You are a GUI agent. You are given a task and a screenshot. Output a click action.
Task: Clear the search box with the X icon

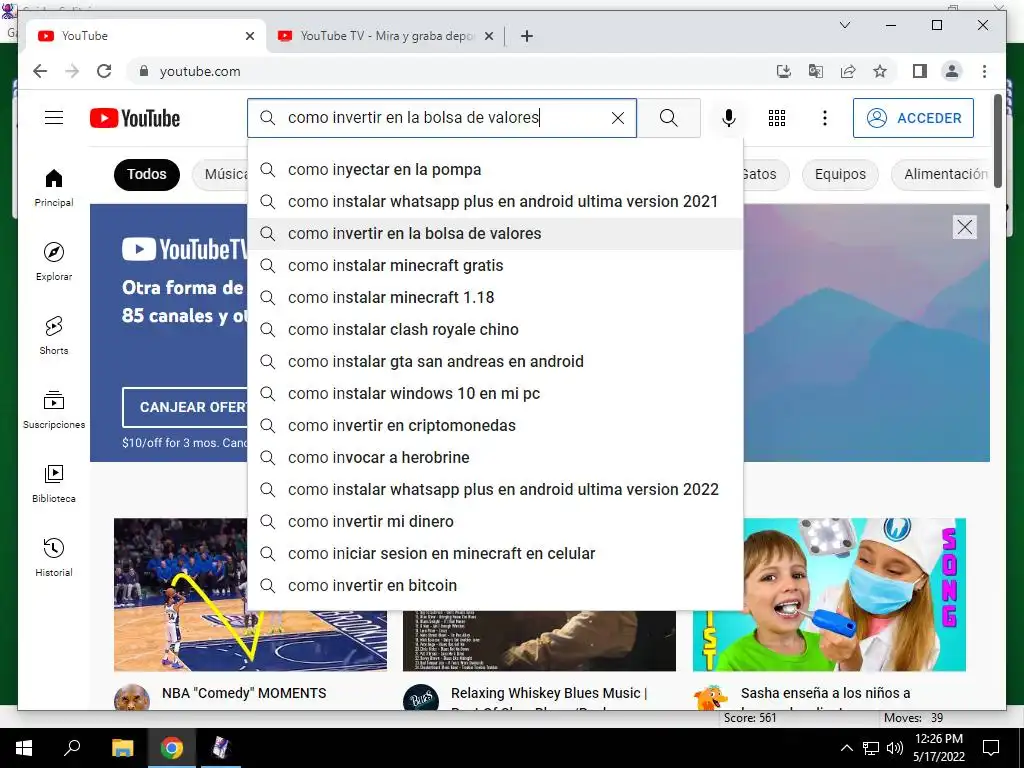click(617, 118)
